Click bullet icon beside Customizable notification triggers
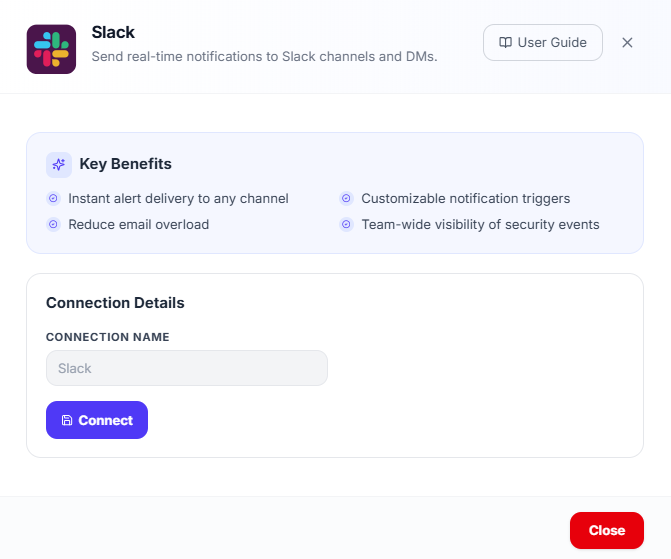This screenshot has height=559, width=671. coord(346,198)
